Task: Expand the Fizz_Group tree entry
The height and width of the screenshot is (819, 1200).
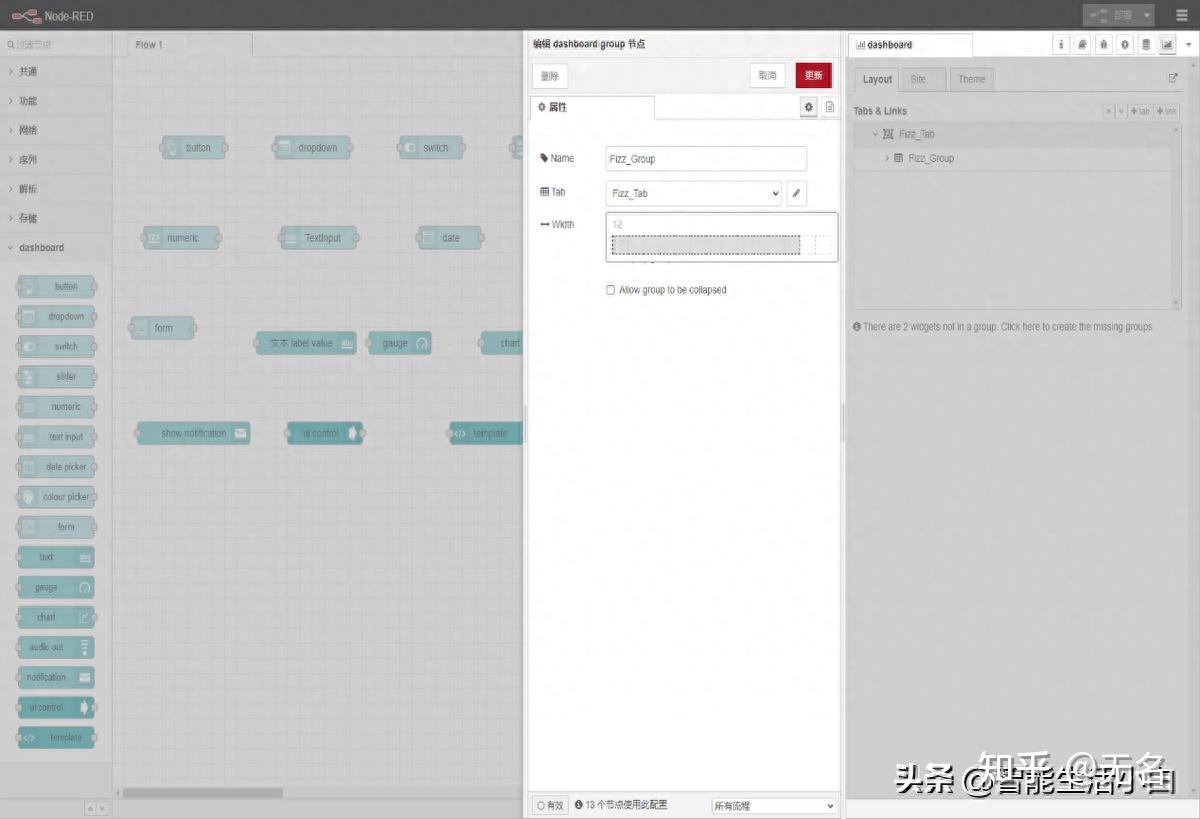Action: point(886,158)
